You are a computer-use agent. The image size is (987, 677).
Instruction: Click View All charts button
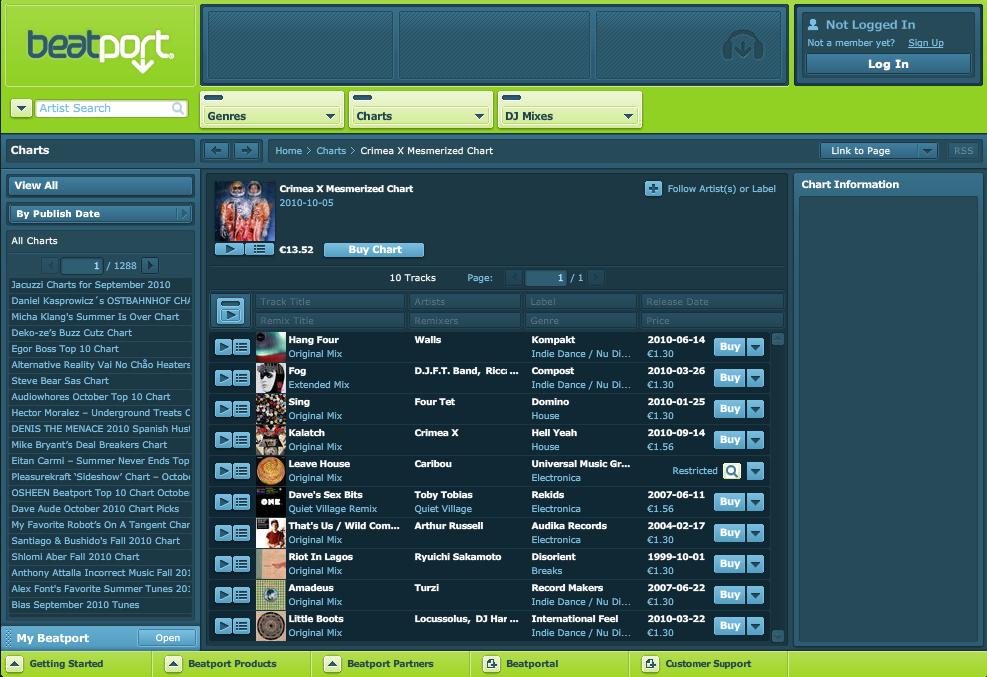101,186
